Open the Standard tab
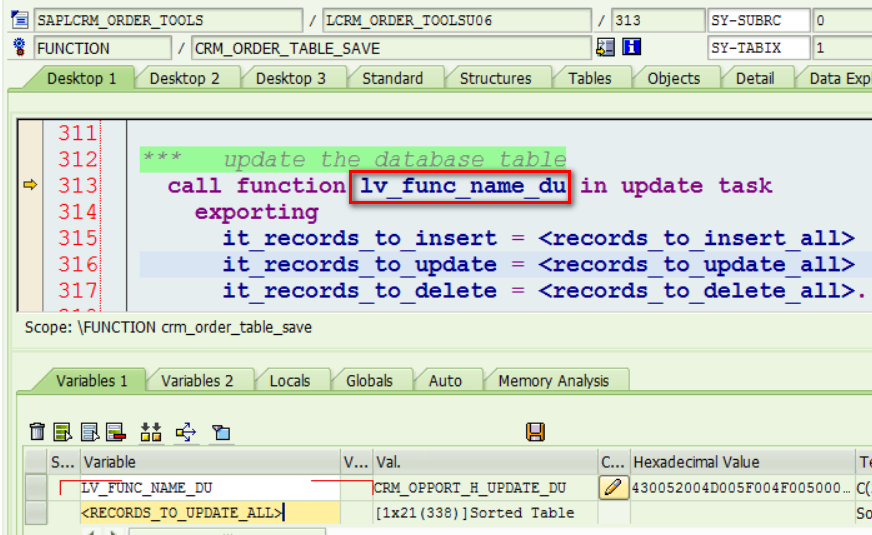The image size is (872, 535). (x=393, y=78)
